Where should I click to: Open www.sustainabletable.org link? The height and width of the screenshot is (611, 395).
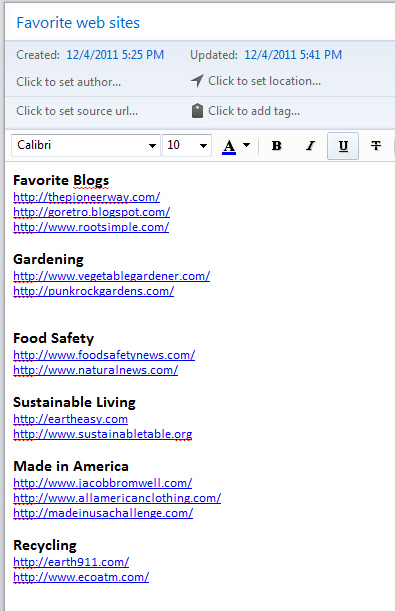pyautogui.click(x=103, y=434)
